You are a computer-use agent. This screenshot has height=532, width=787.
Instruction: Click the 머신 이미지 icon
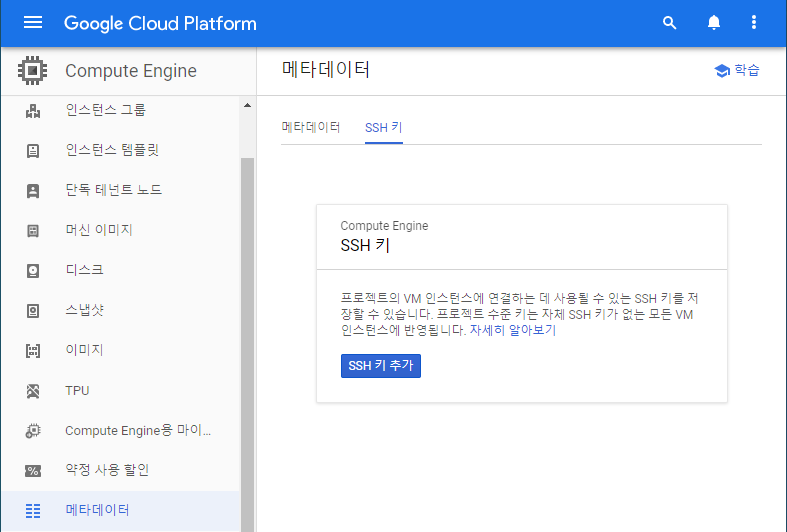[33, 231]
